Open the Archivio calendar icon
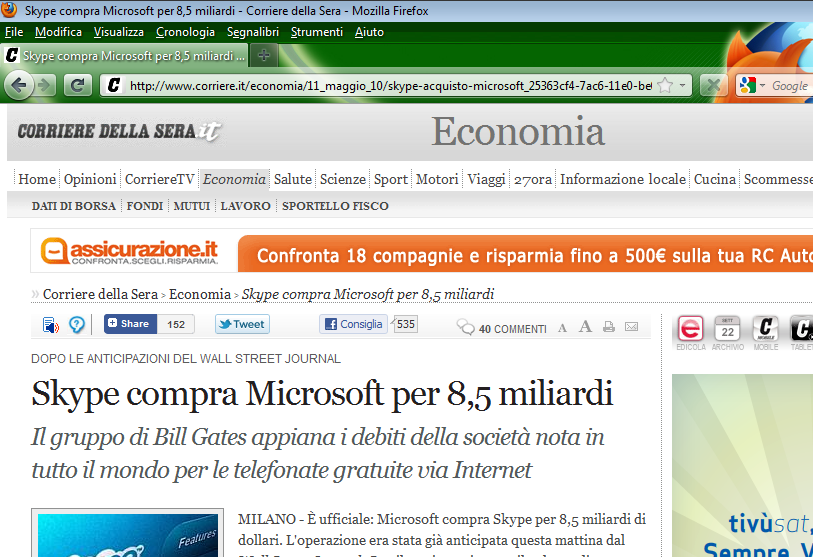Image resolution: width=813 pixels, height=557 pixels. [x=728, y=329]
